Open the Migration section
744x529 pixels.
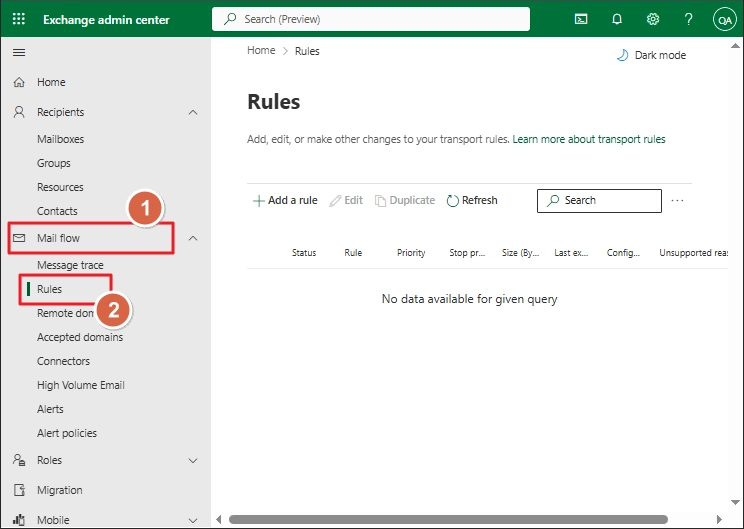pyautogui.click(x=60, y=490)
